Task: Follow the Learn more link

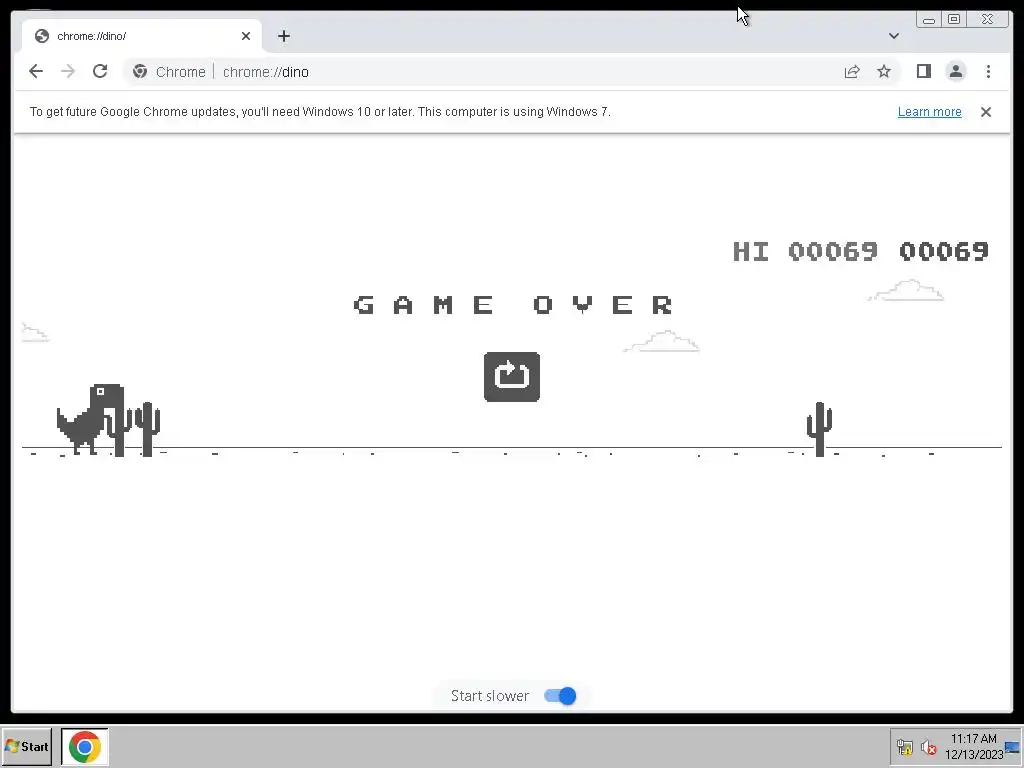Action: click(929, 112)
